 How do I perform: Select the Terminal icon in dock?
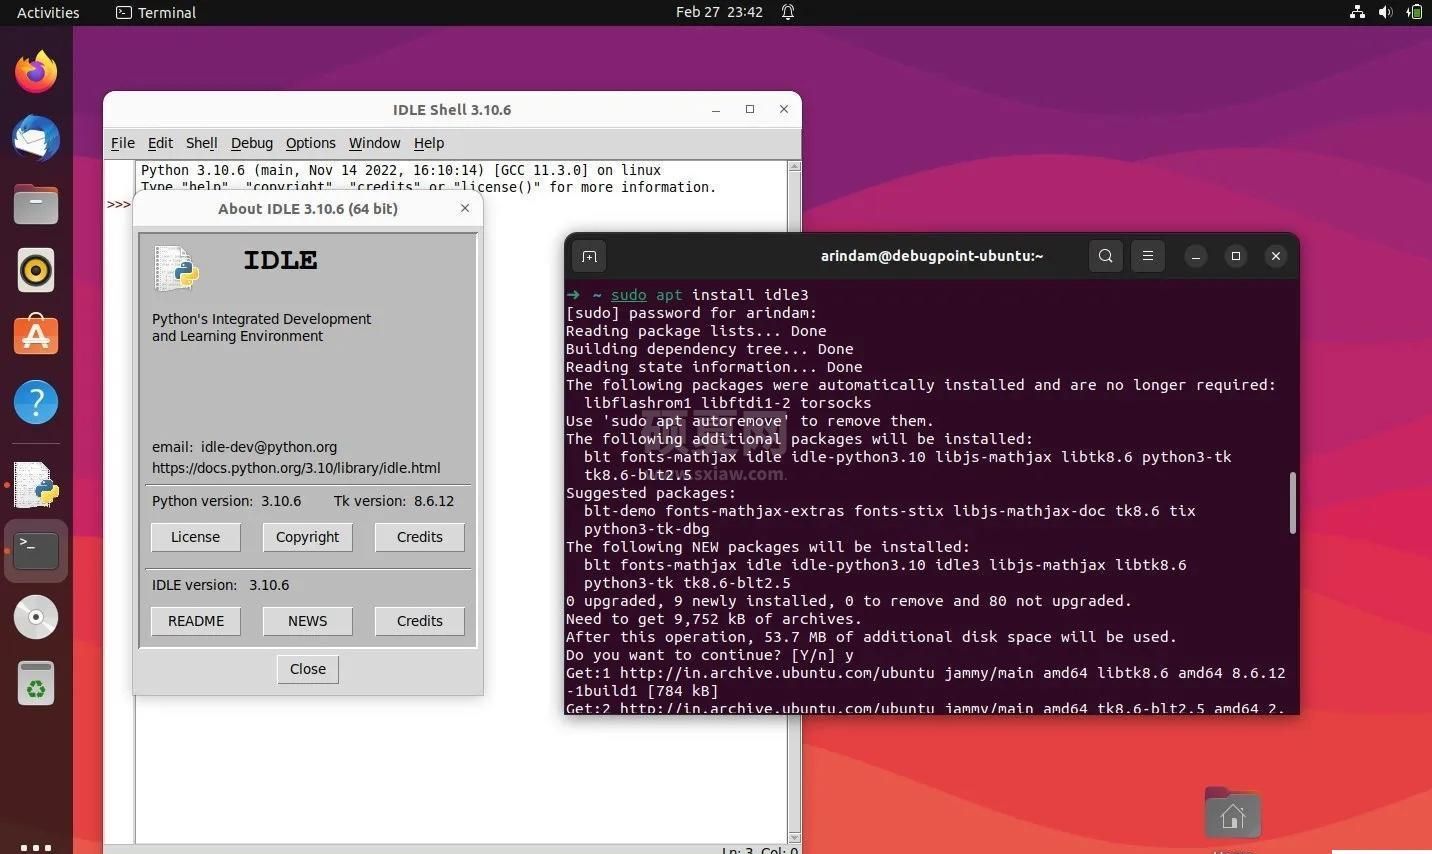click(x=36, y=550)
